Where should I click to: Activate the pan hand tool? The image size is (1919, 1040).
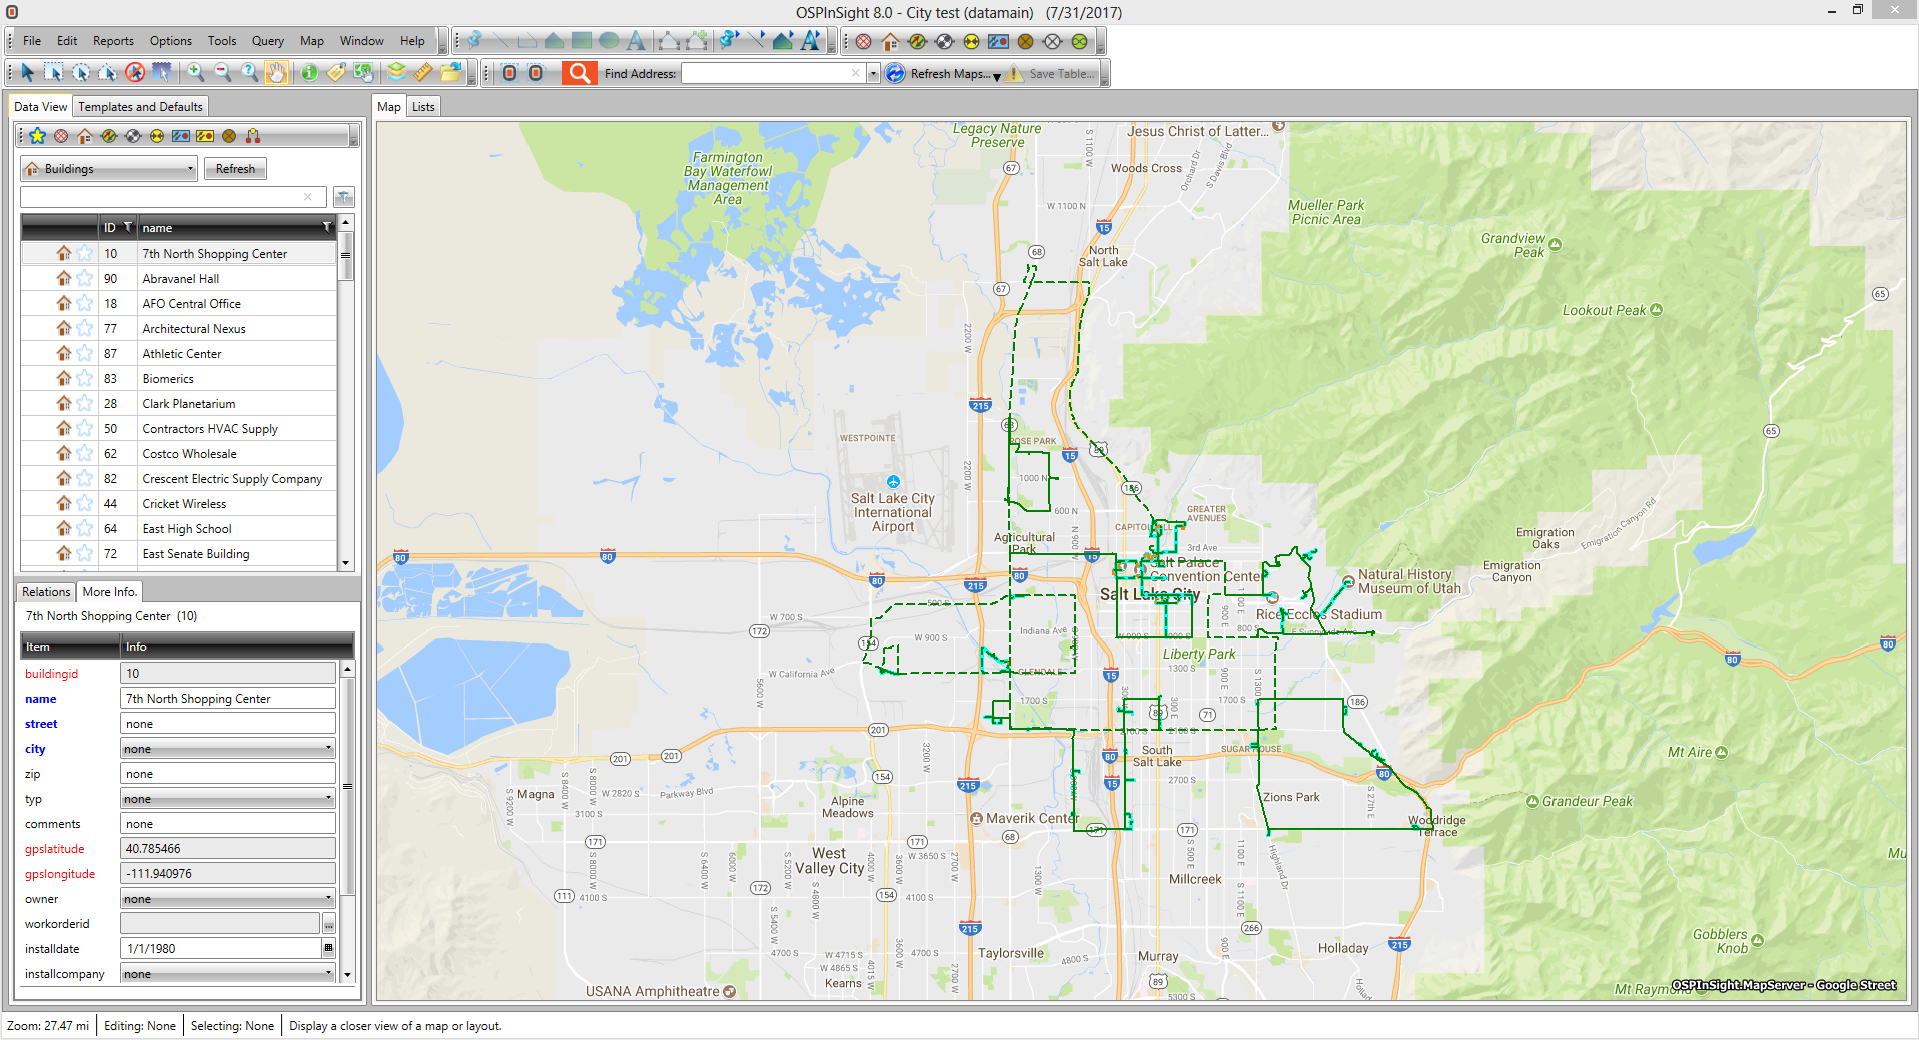[x=277, y=73]
